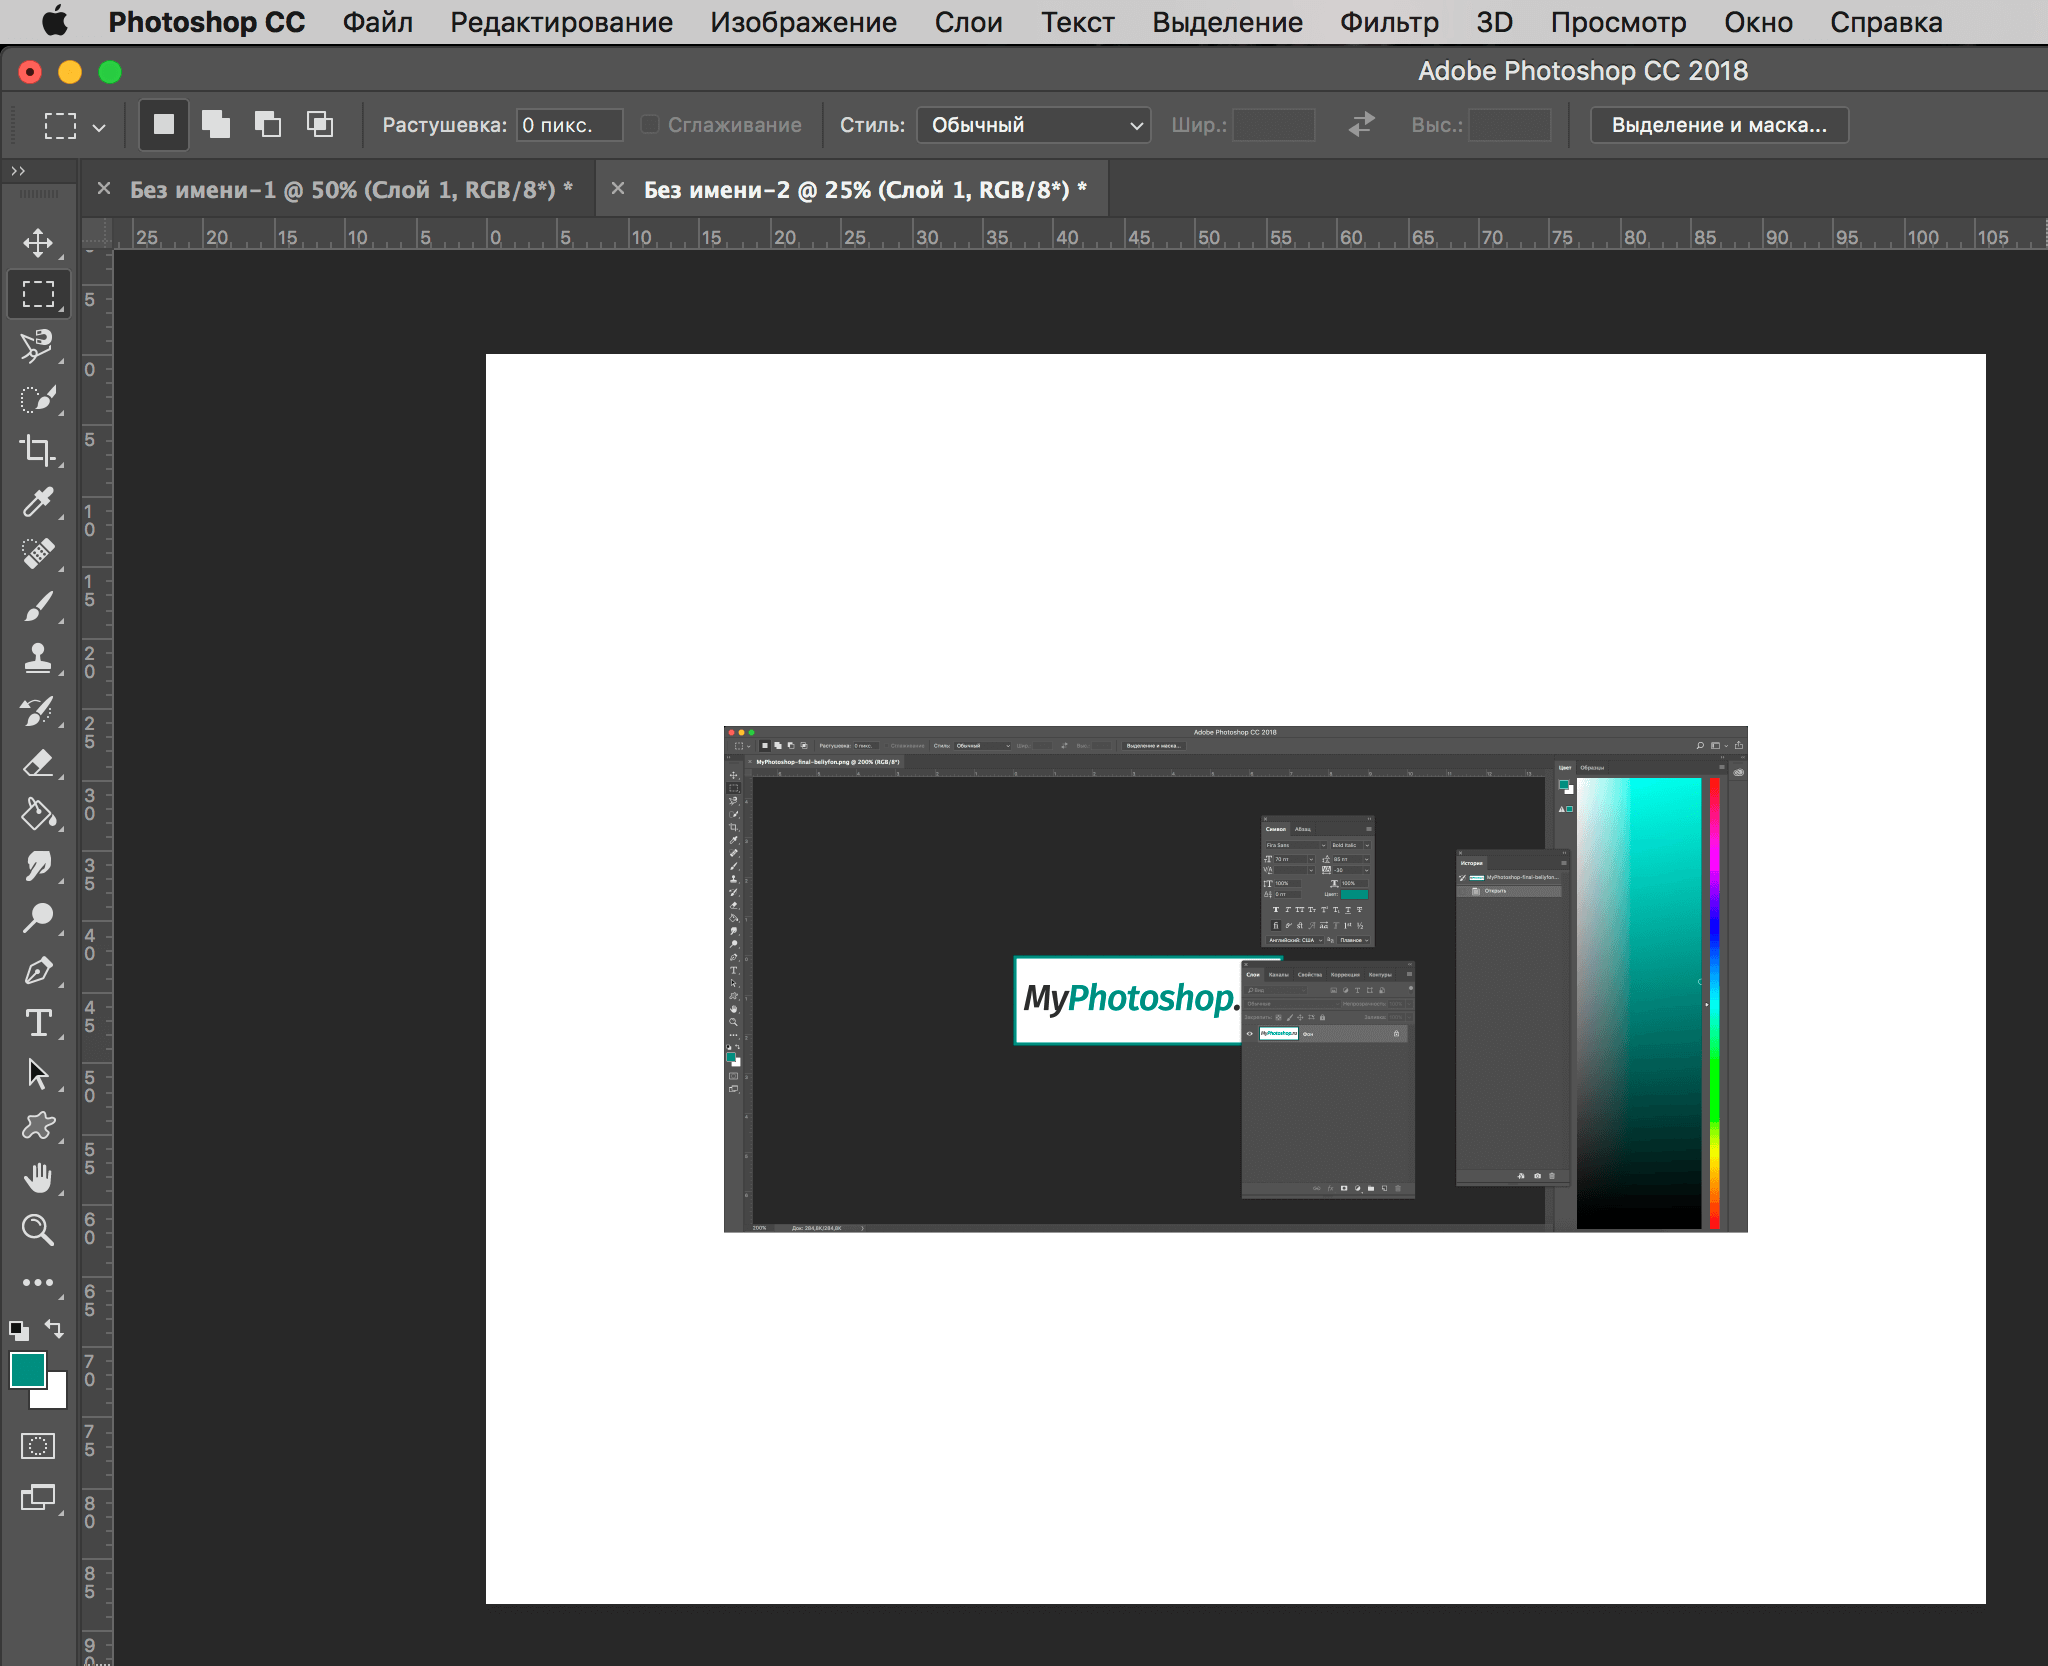Select the Brush tool
Screen dimensions: 2048x1666
tap(38, 606)
